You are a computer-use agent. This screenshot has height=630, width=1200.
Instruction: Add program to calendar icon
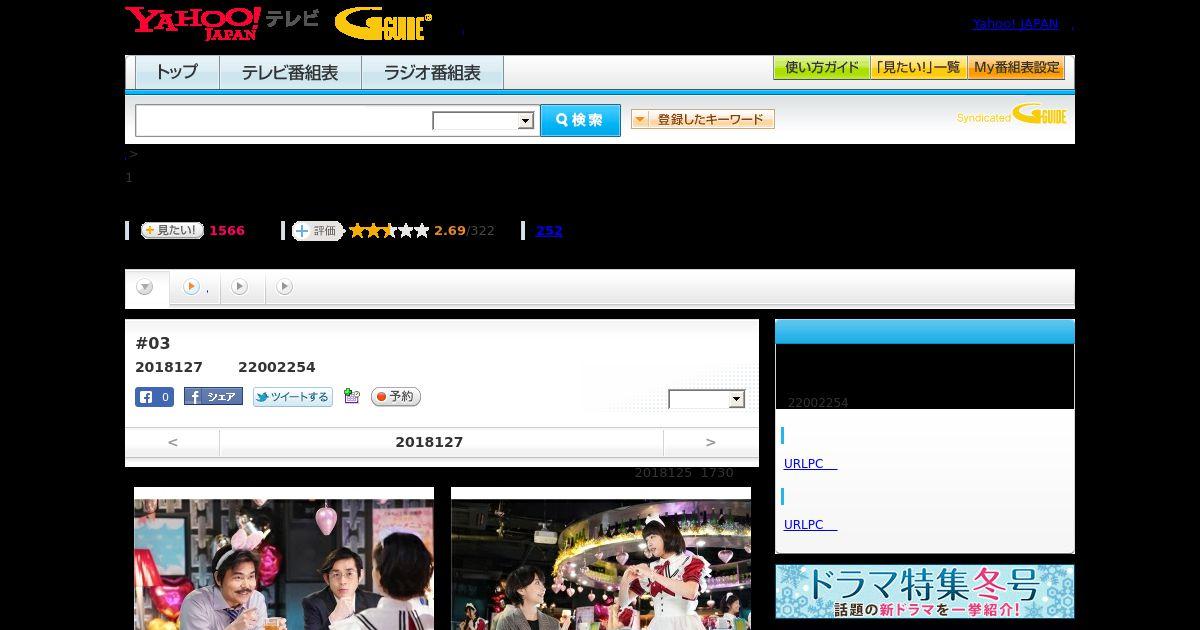351,396
